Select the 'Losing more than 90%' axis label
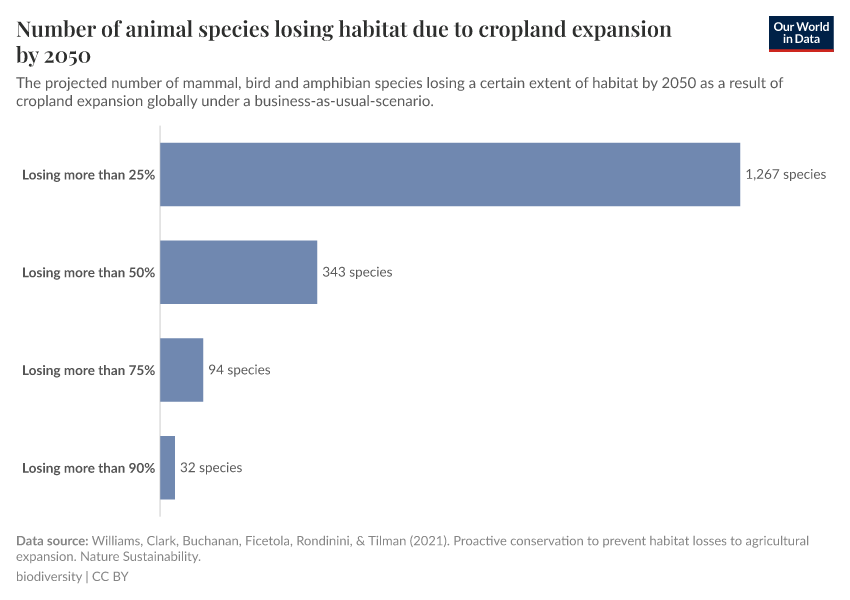 [x=88, y=468]
